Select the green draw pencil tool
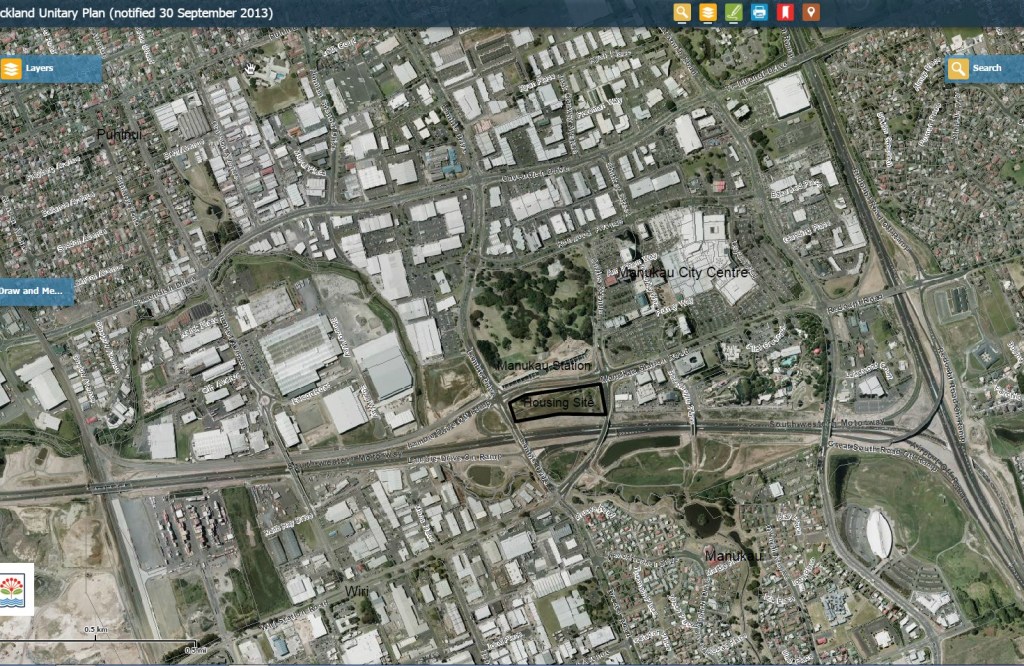This screenshot has height=666, width=1024. point(733,12)
